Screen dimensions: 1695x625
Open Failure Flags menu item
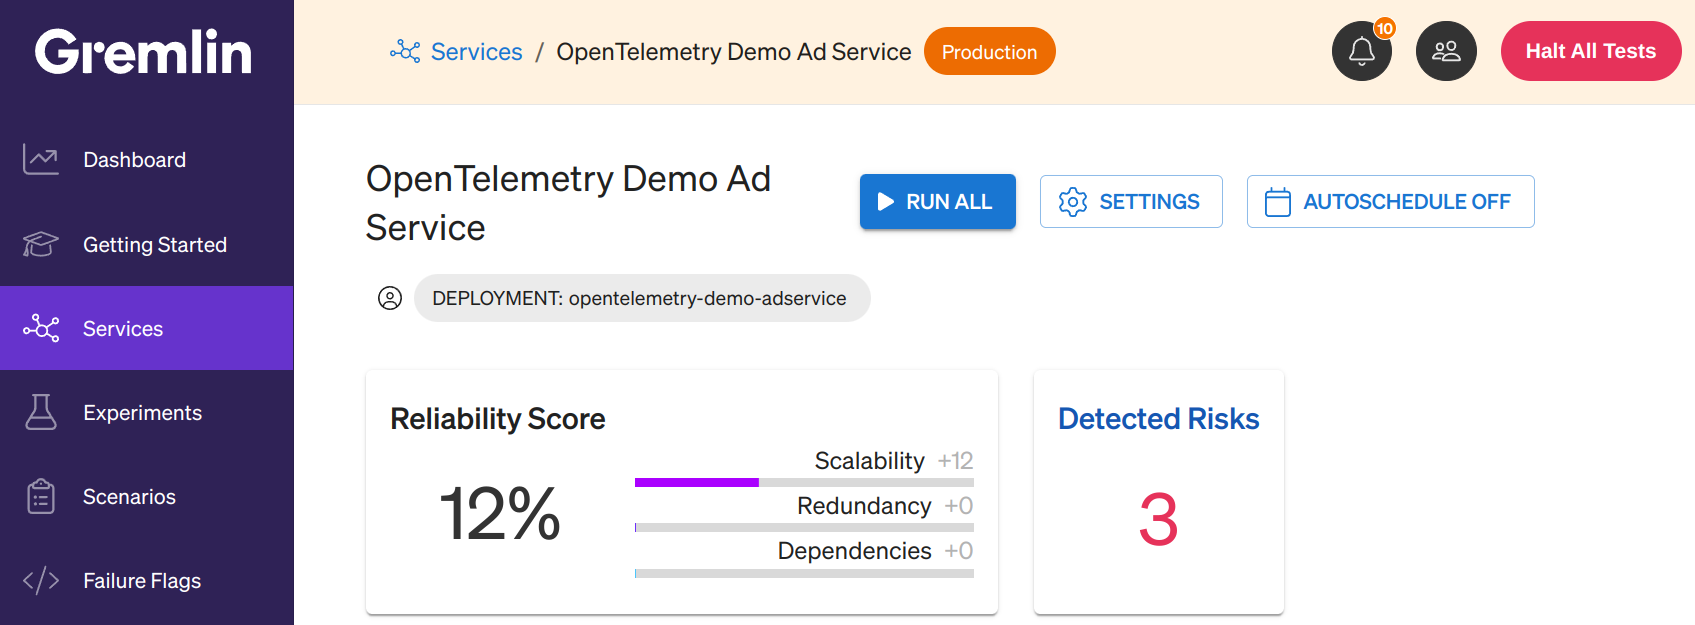[x=147, y=580]
